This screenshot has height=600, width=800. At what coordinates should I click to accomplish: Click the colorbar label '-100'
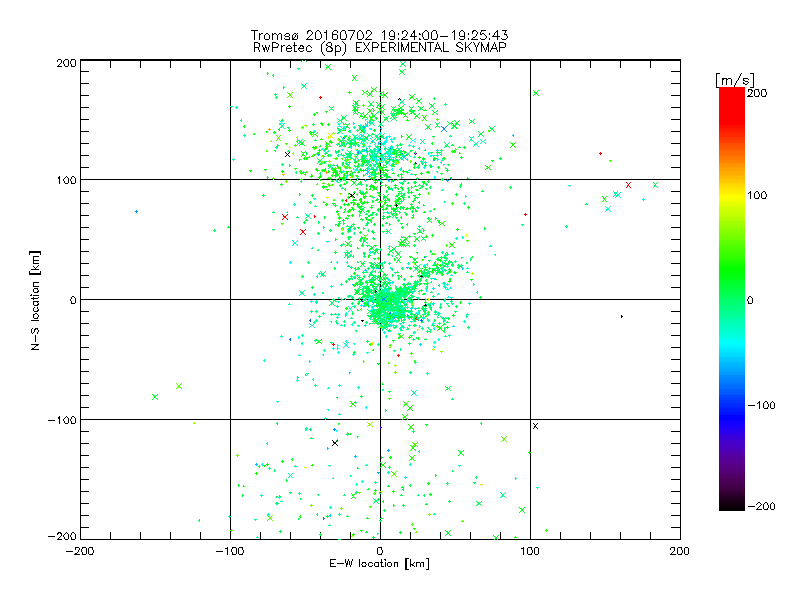click(x=761, y=405)
